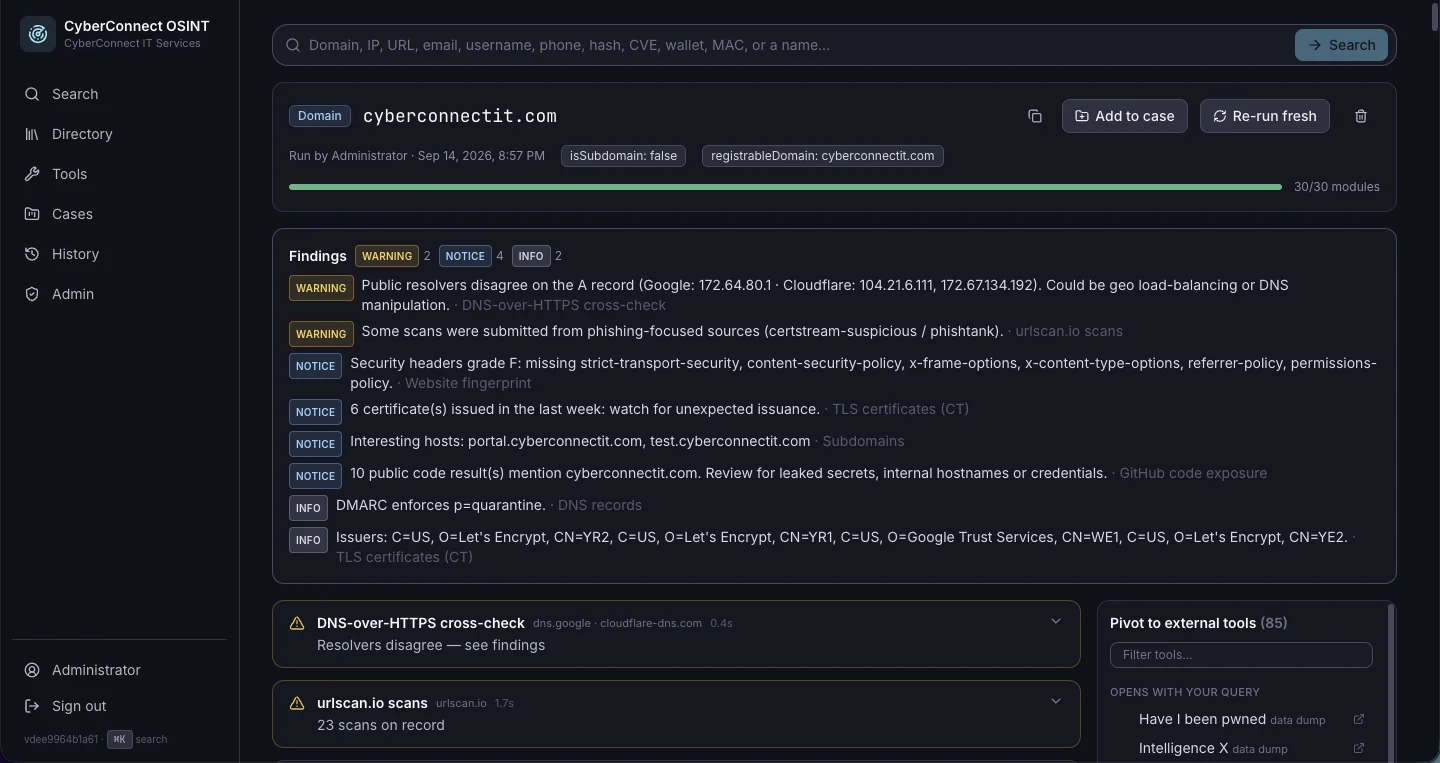The width and height of the screenshot is (1440, 763).
Task: Click the Search button with the arrow
Action: (x=1341, y=45)
